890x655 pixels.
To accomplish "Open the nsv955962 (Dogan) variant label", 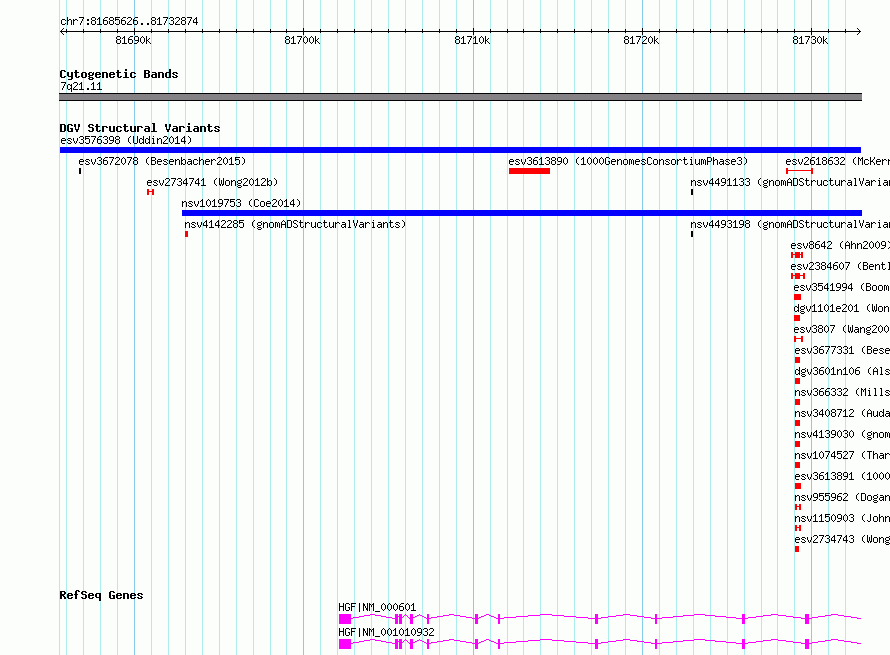I will click(842, 497).
